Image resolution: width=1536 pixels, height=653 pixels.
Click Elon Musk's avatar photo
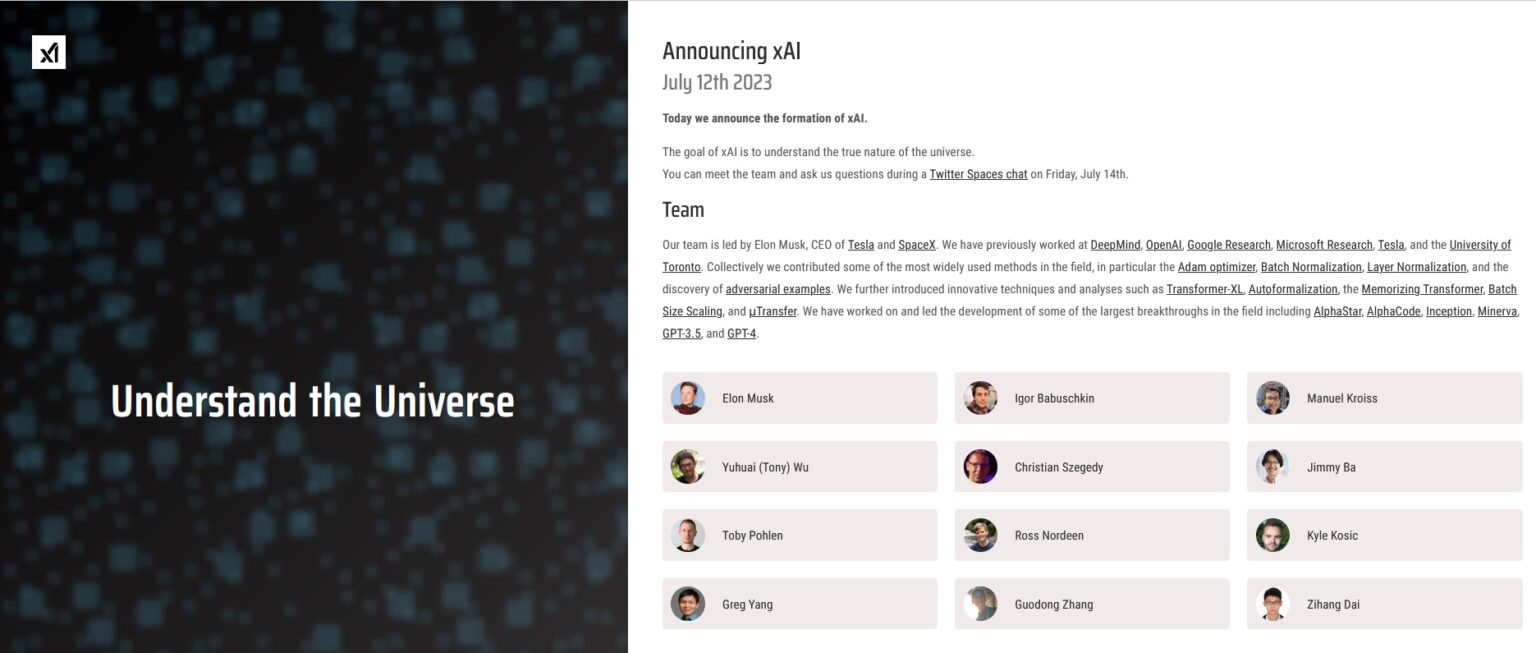[x=688, y=398]
